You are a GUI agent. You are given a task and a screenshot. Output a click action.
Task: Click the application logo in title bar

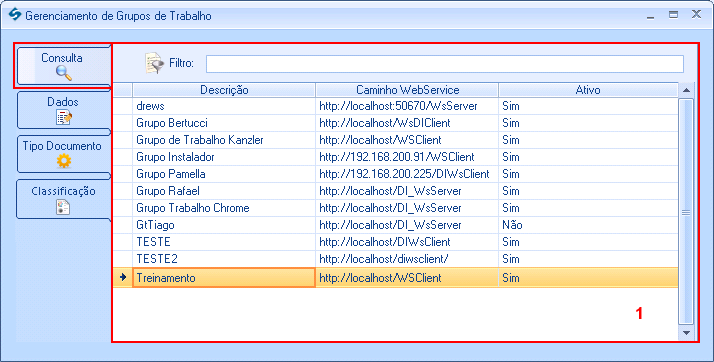click(15, 15)
